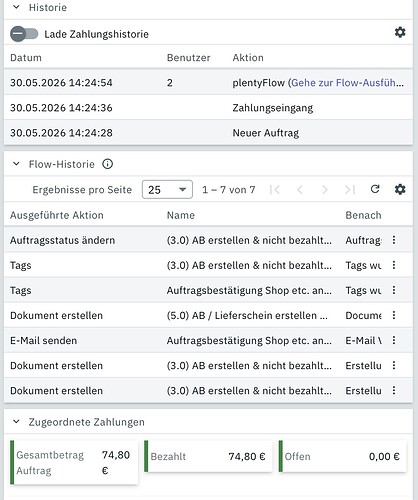The height and width of the screenshot is (500, 418).
Task: Open three-dot menu for last Dokument erstellen row
Action: pos(394,390)
